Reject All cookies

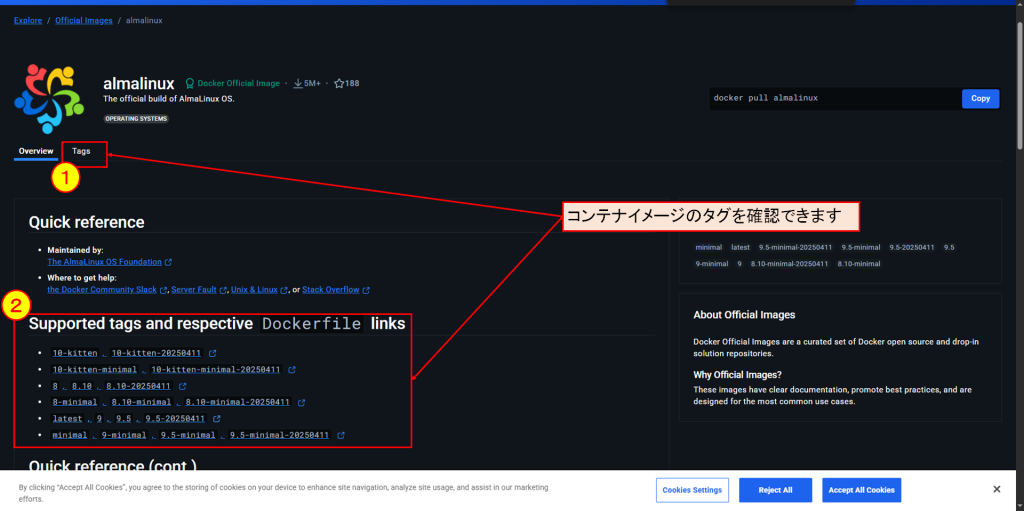click(775, 490)
